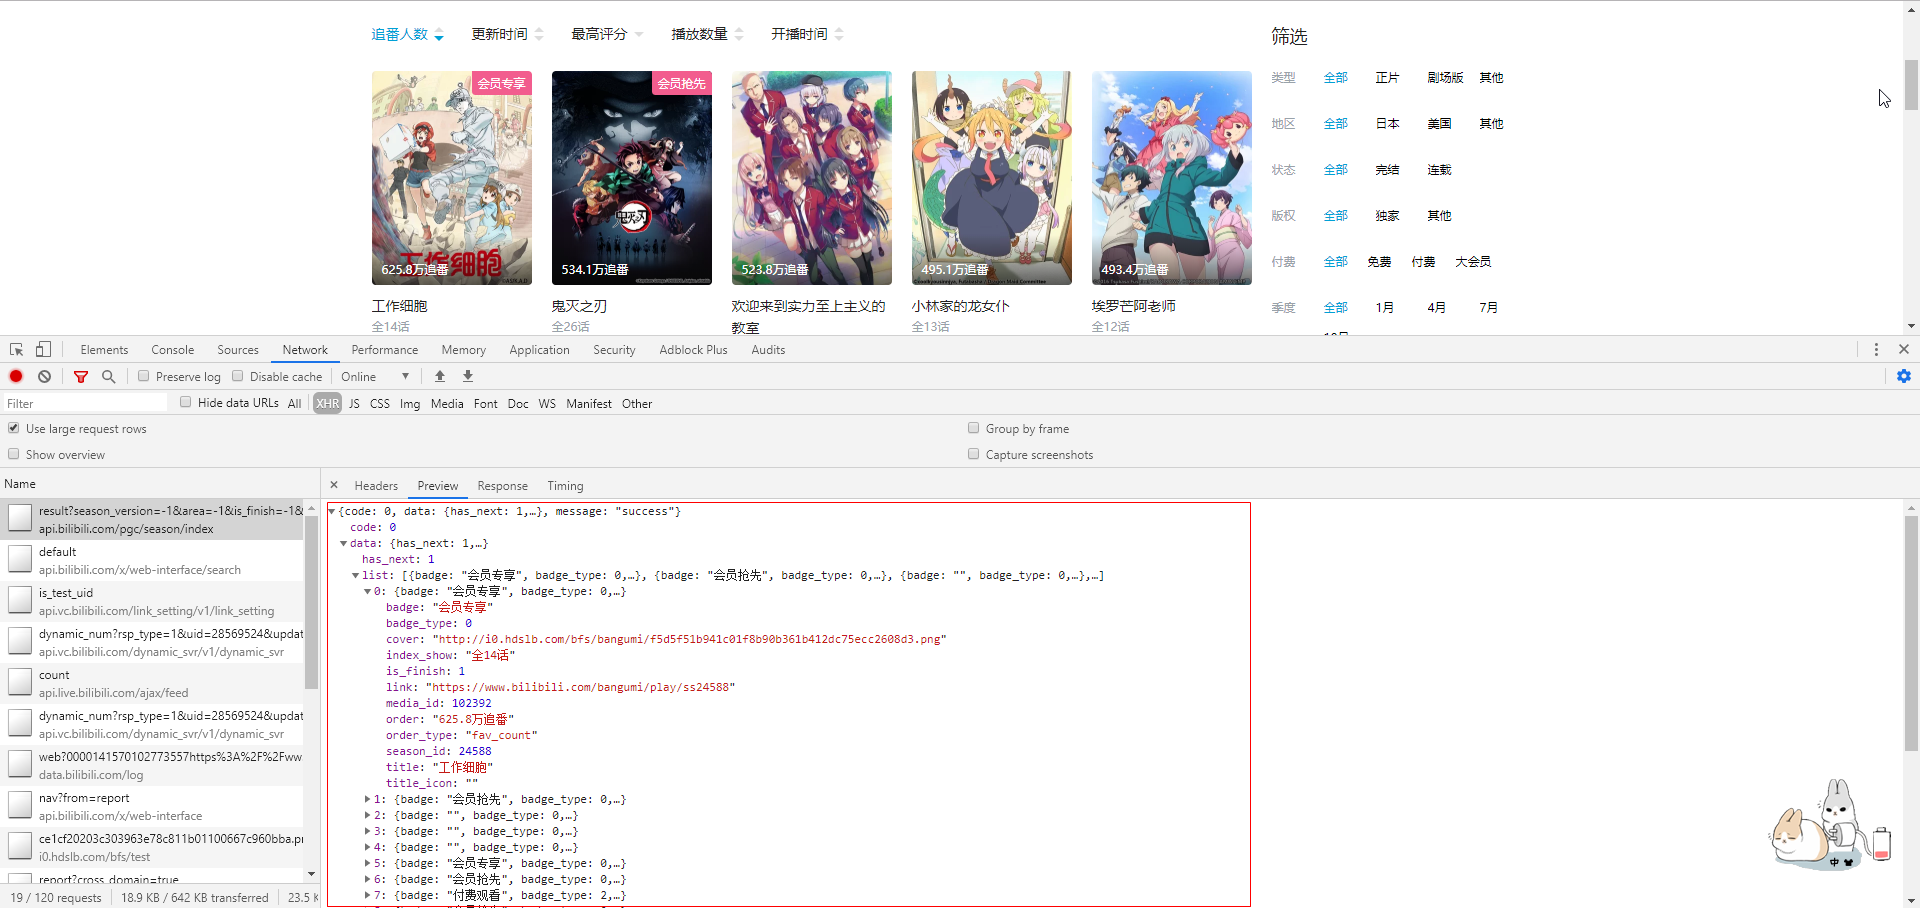Screen dimensions: 1921x908
Task: Select the inspect element cursor tool
Action: pyautogui.click(x=15, y=349)
